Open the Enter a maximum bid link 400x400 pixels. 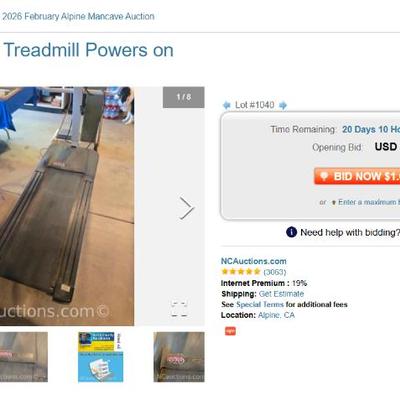[x=369, y=202]
